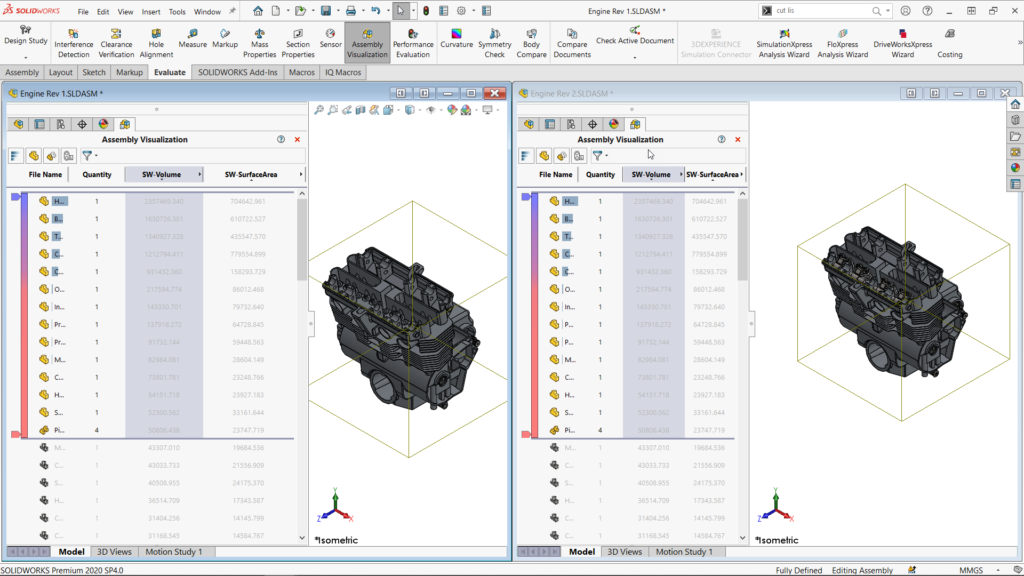This screenshot has height=576, width=1024.
Task: Open Markup tool in ribbon
Action: click(225, 39)
